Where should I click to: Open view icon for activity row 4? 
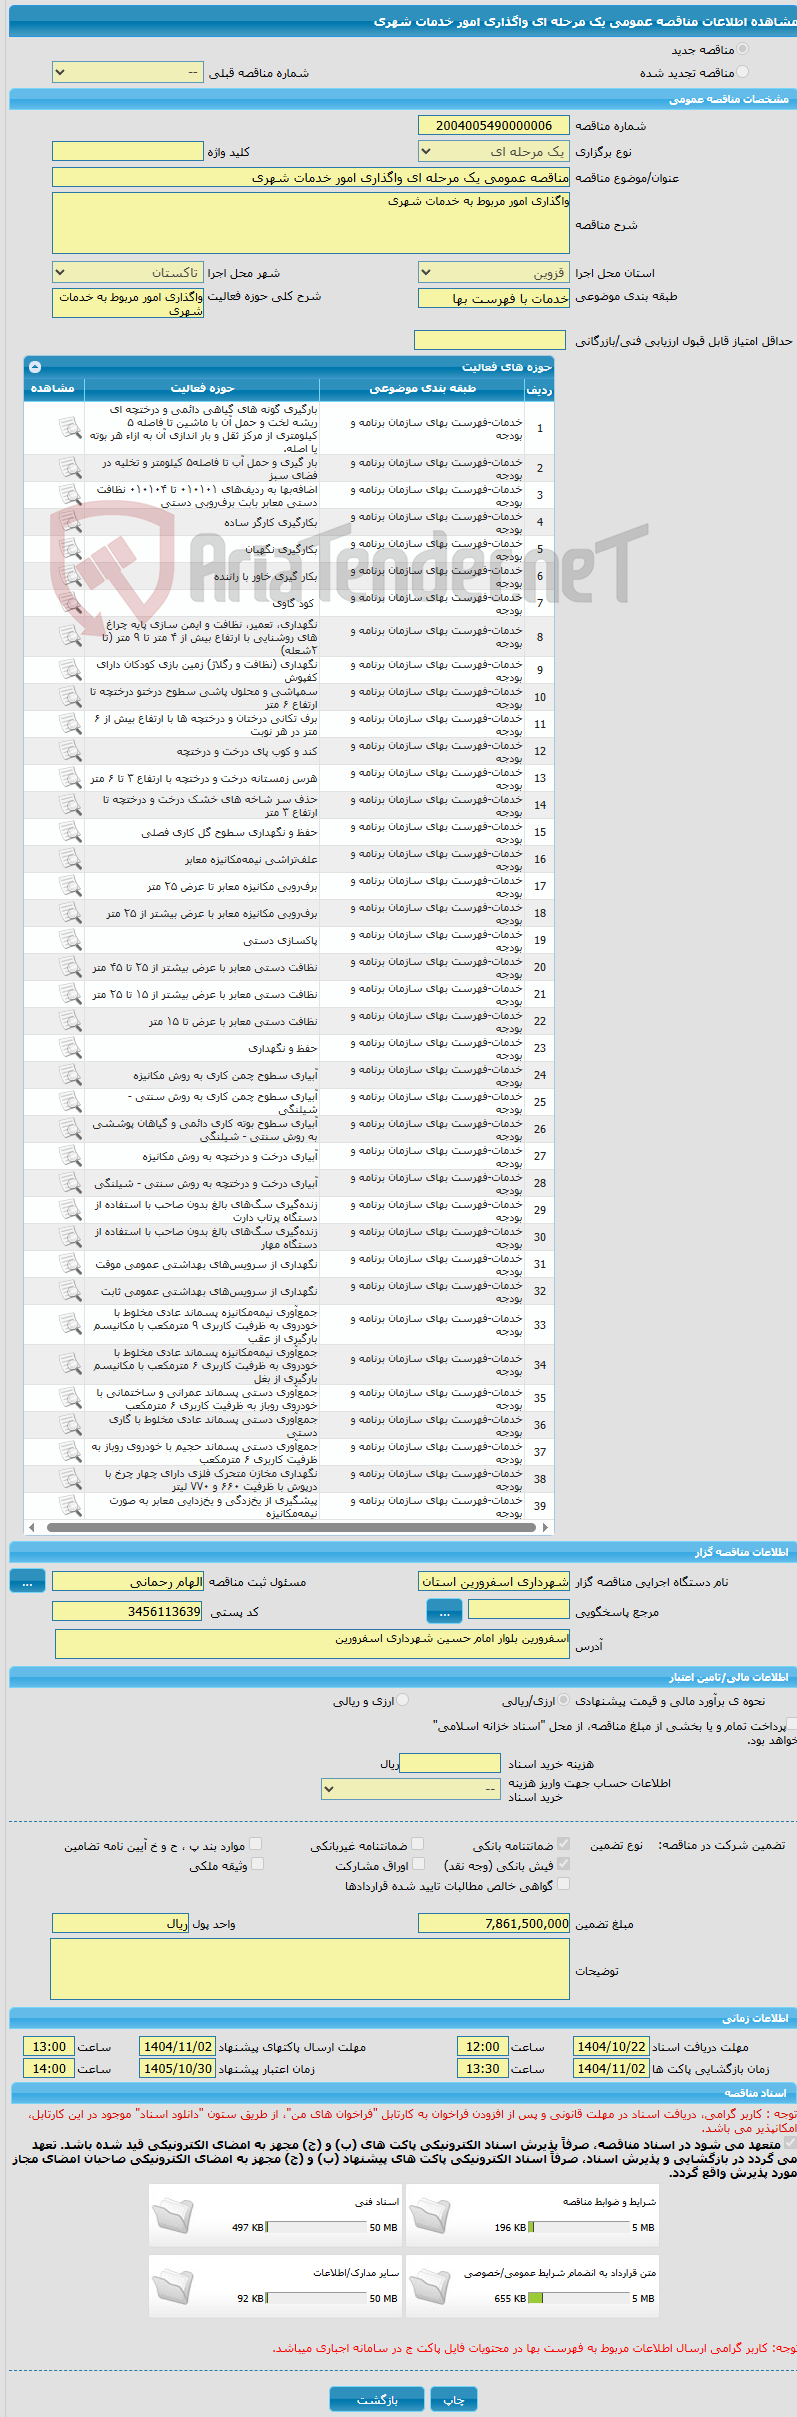(69, 522)
